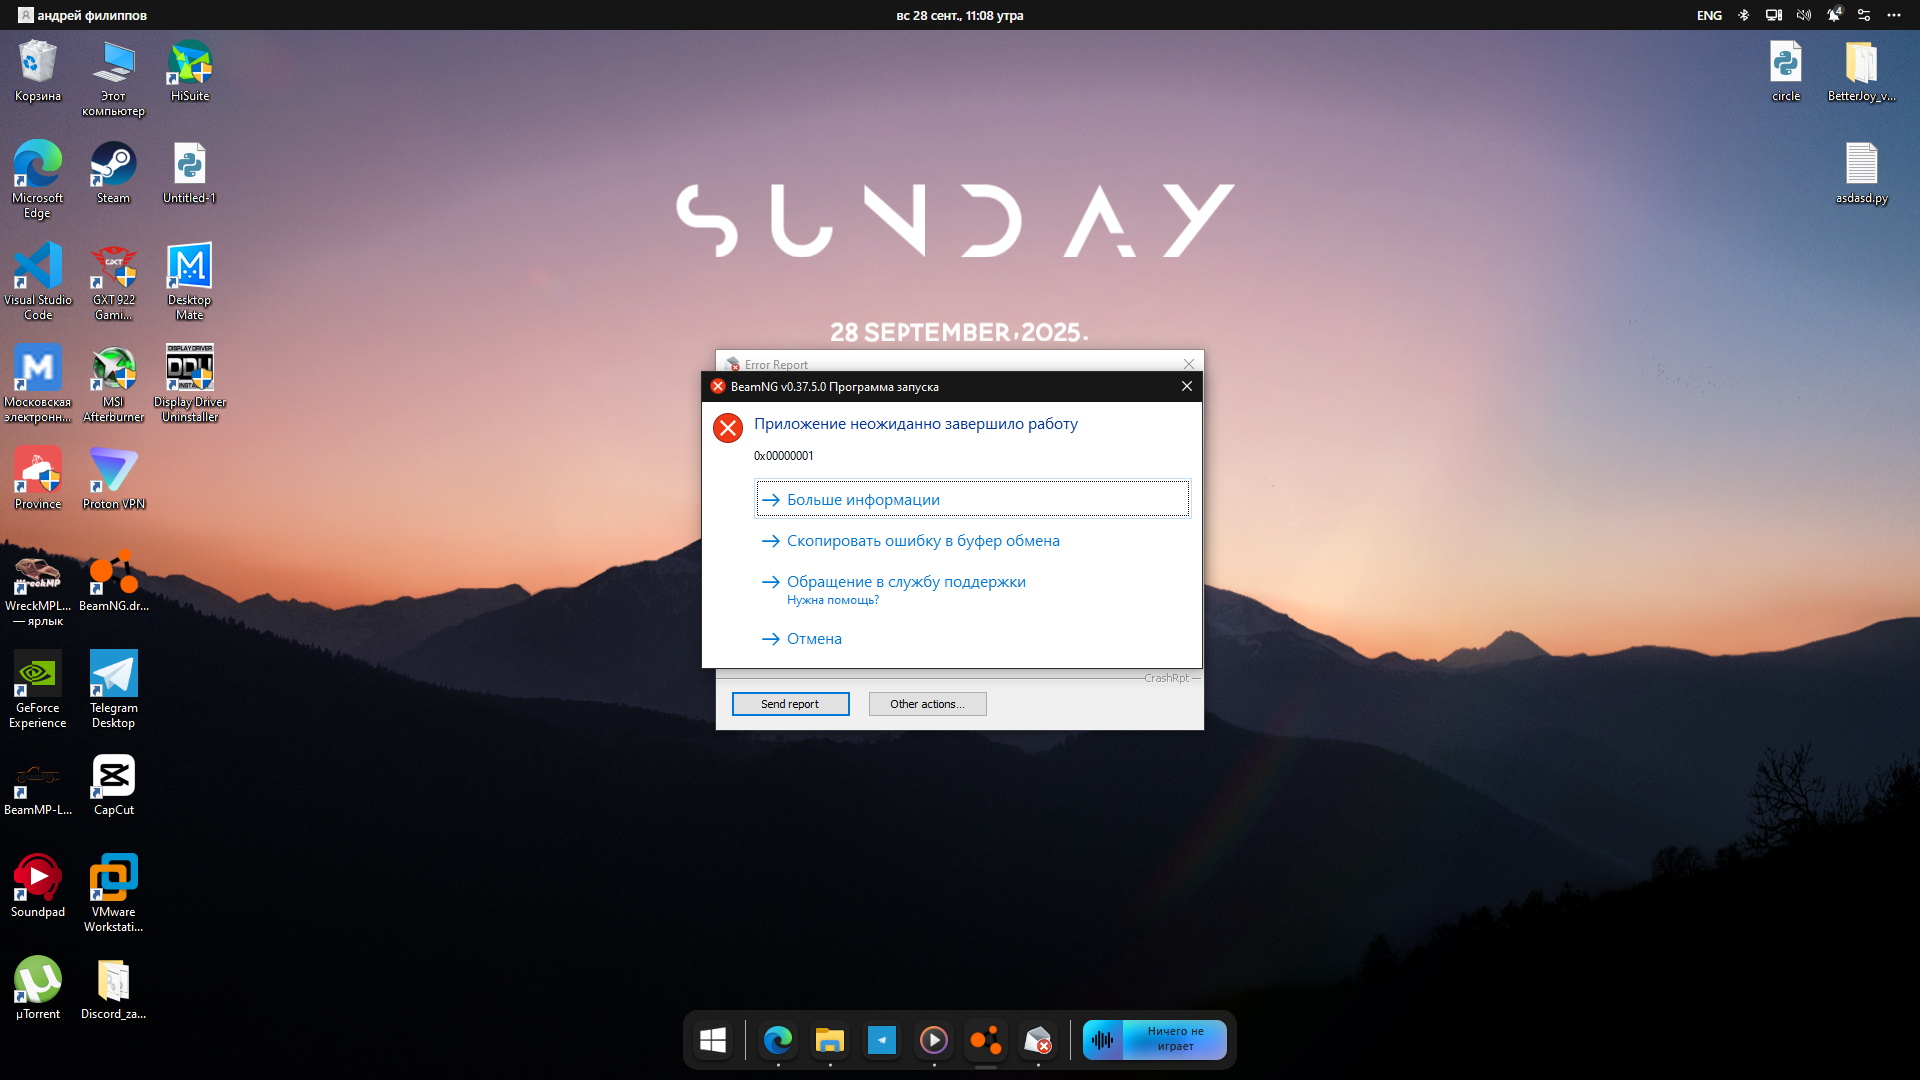This screenshot has height=1080, width=1920.
Task: Click the File Explorer dock icon
Action: [829, 1041]
